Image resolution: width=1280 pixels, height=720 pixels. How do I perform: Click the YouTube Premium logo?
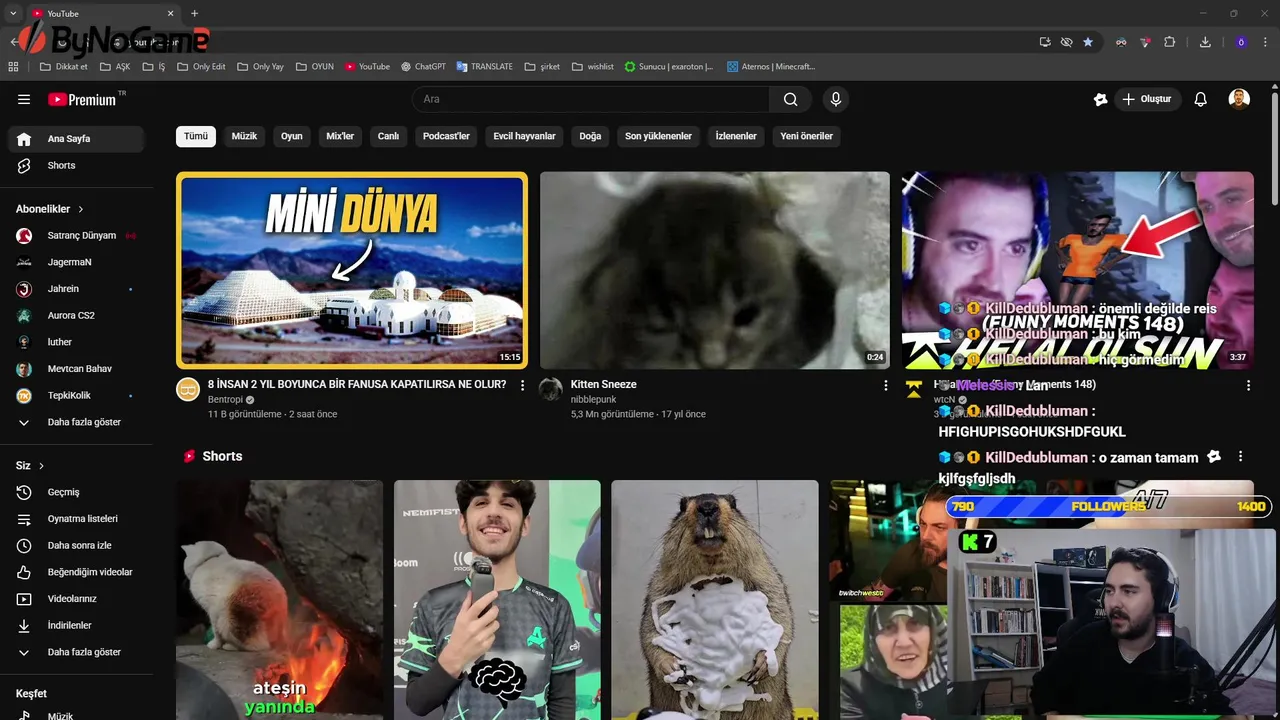click(x=82, y=99)
